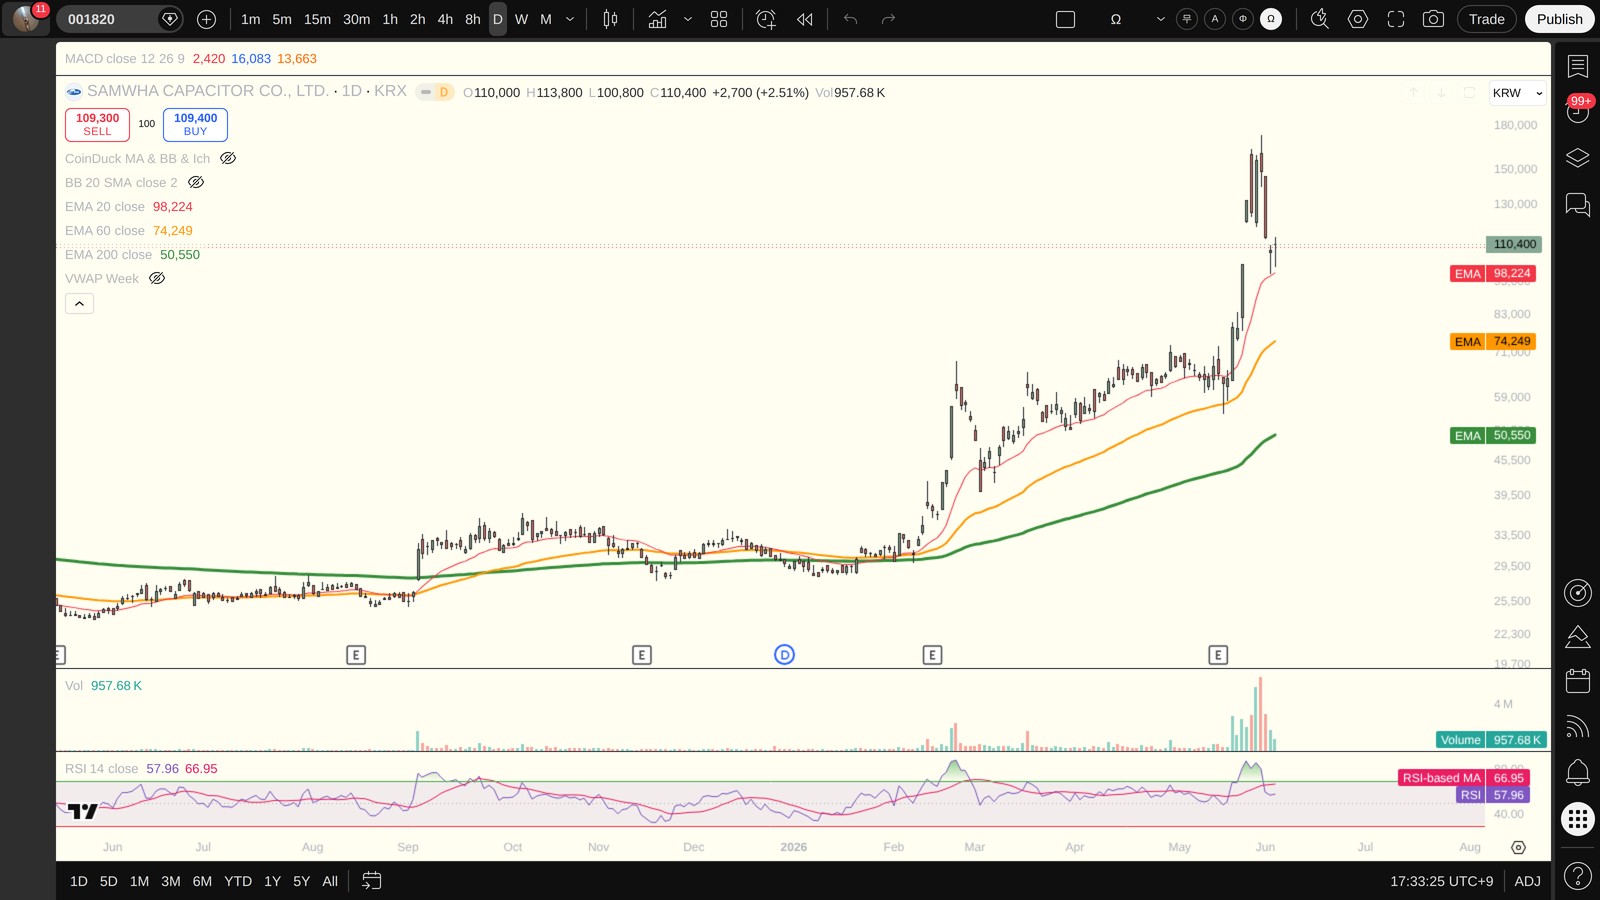Image resolution: width=1600 pixels, height=900 pixels.
Task: Open the indicator templates grid icon
Action: tap(719, 19)
